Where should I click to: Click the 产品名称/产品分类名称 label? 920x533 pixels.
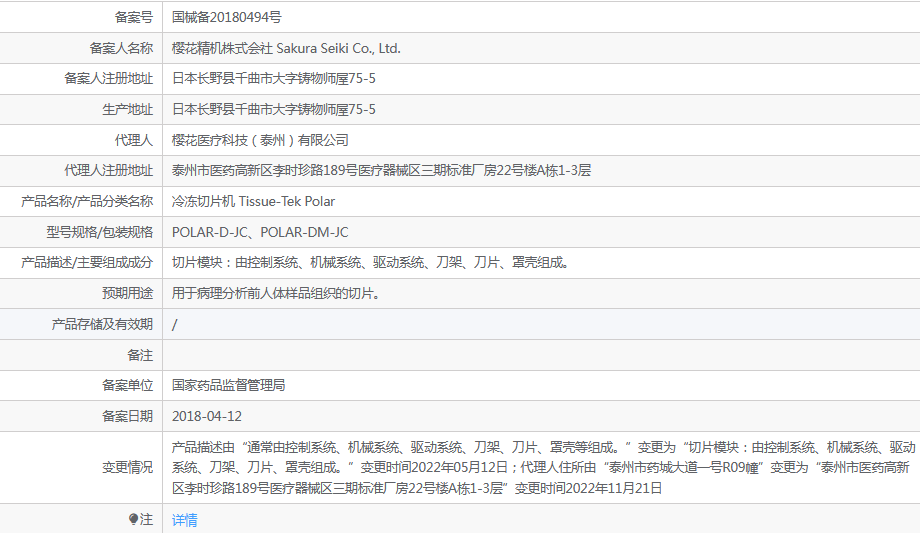87,201
